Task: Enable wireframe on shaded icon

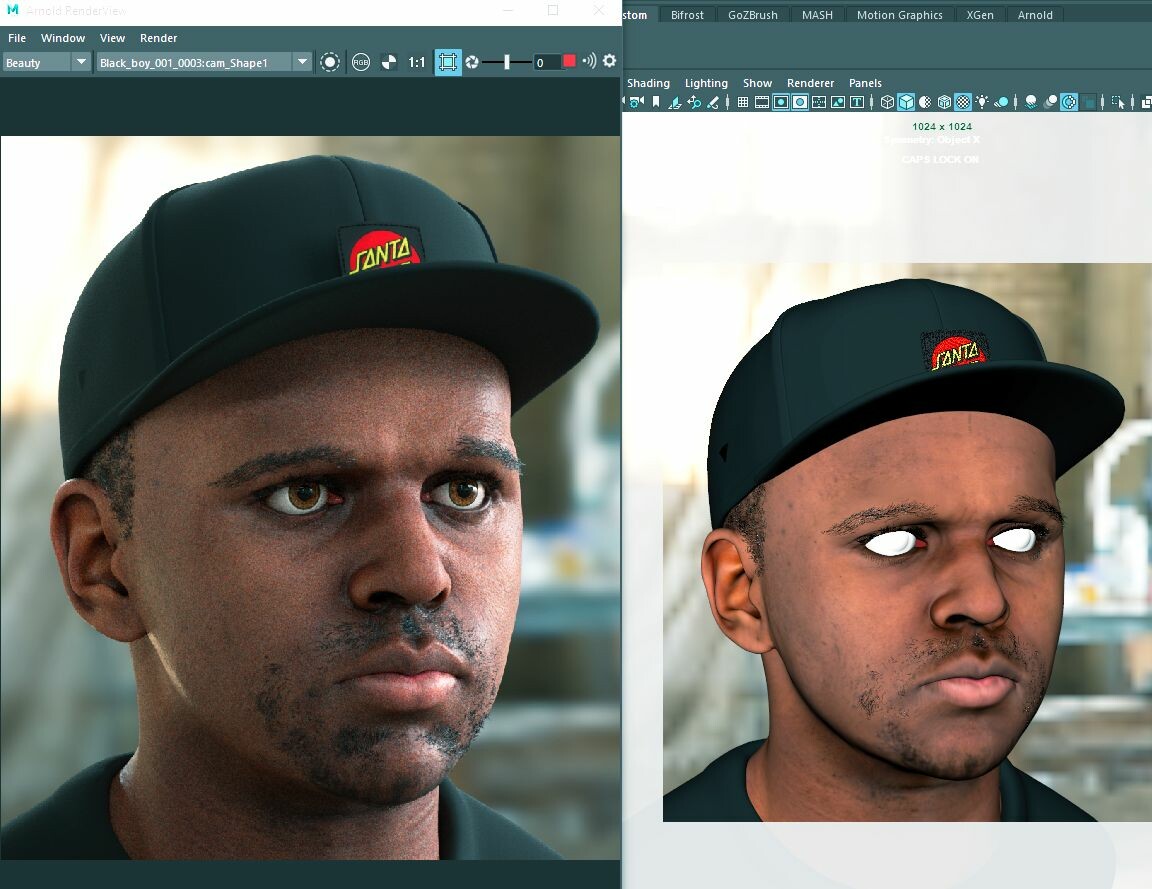Action: (944, 102)
